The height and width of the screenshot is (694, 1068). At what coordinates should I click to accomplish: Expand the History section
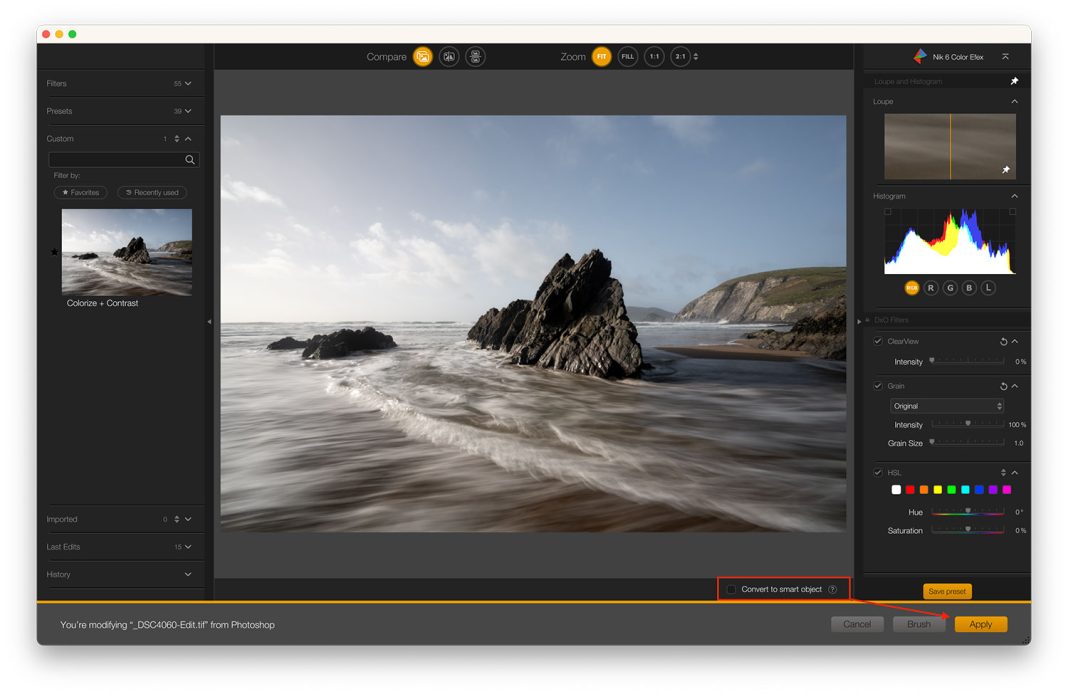point(188,574)
